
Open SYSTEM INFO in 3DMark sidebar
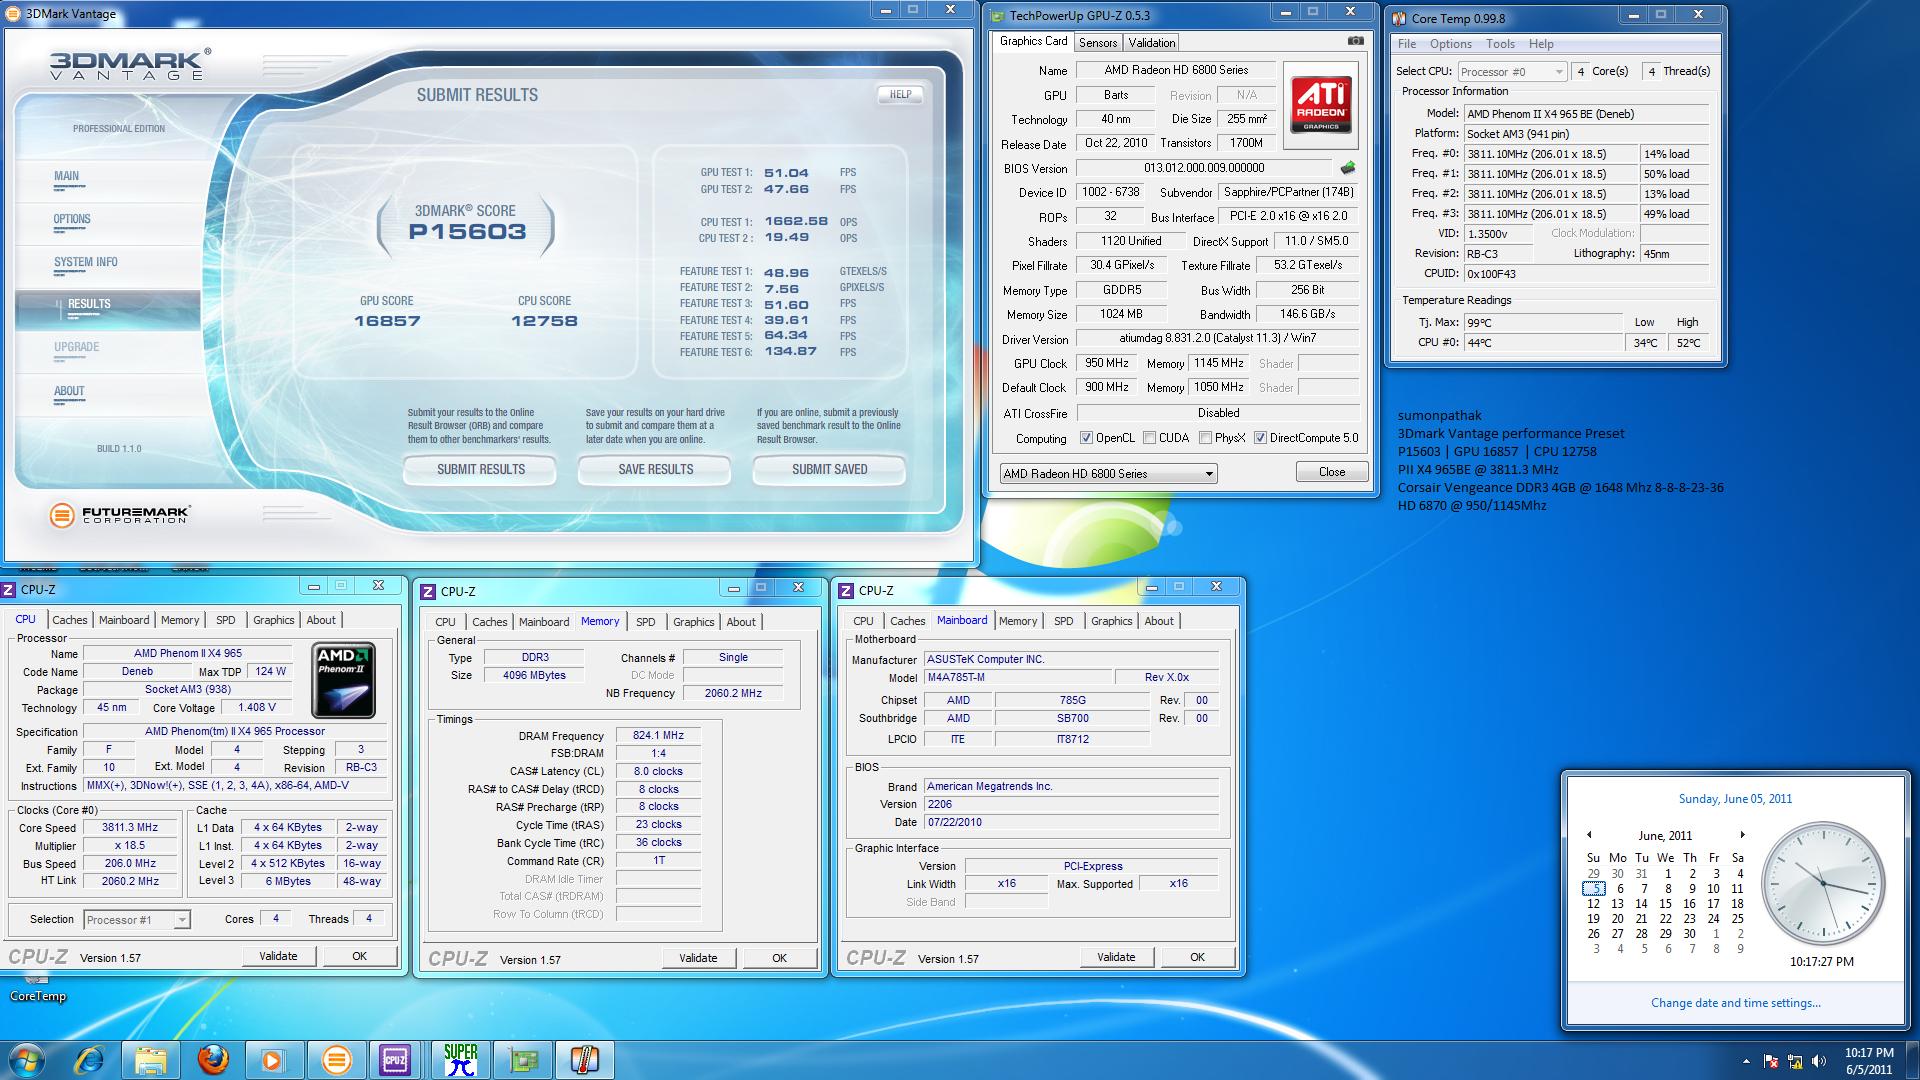86,262
